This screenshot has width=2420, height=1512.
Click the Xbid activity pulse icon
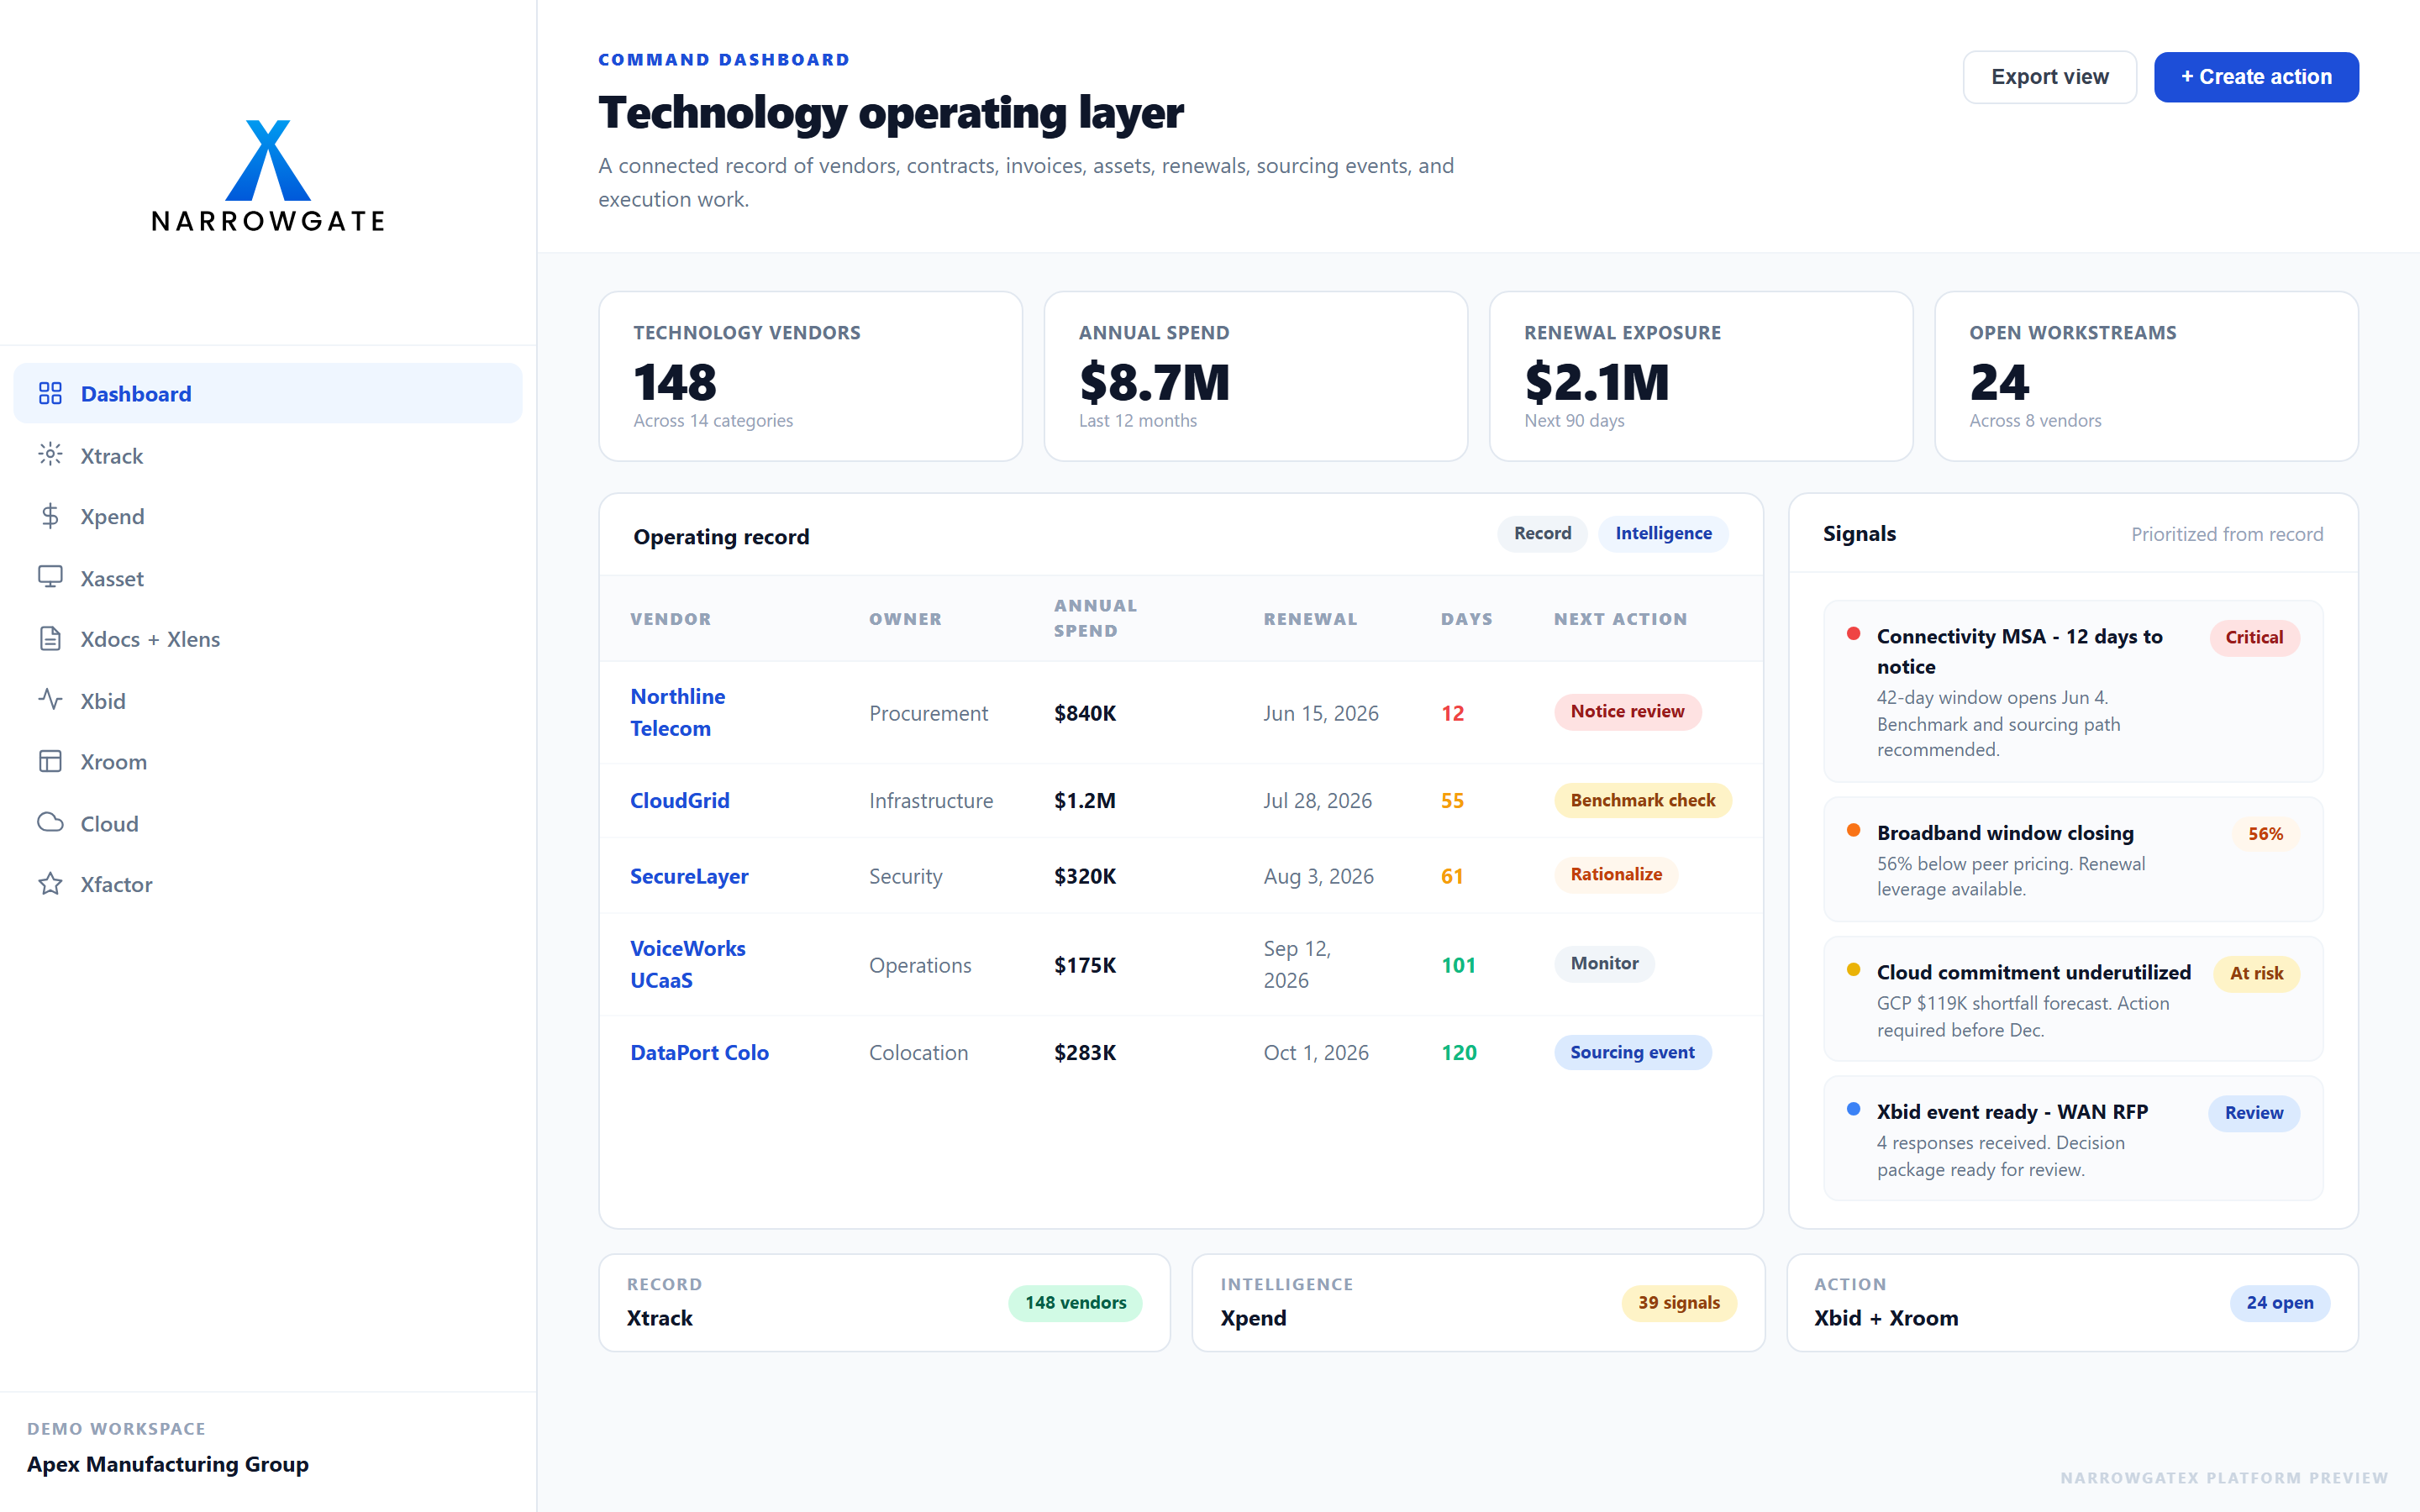point(50,700)
